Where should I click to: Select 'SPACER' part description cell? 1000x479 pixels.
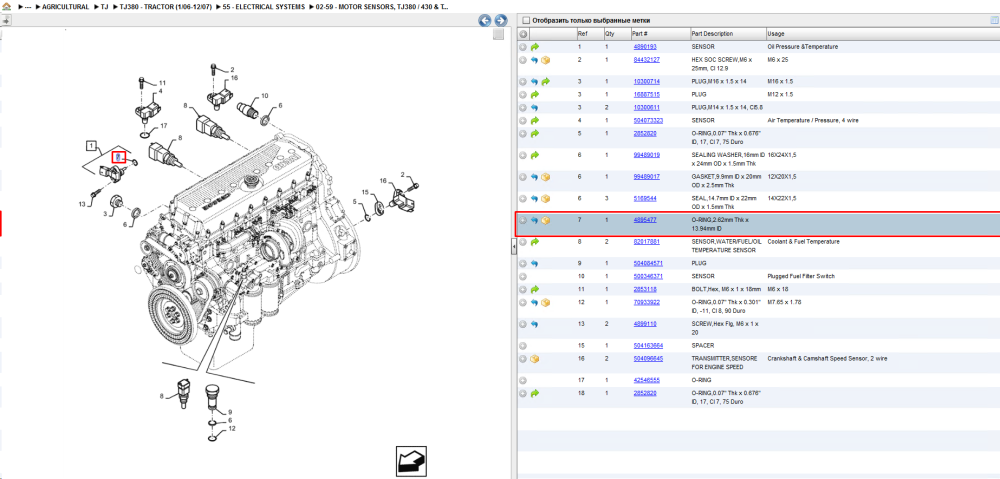(x=704, y=346)
